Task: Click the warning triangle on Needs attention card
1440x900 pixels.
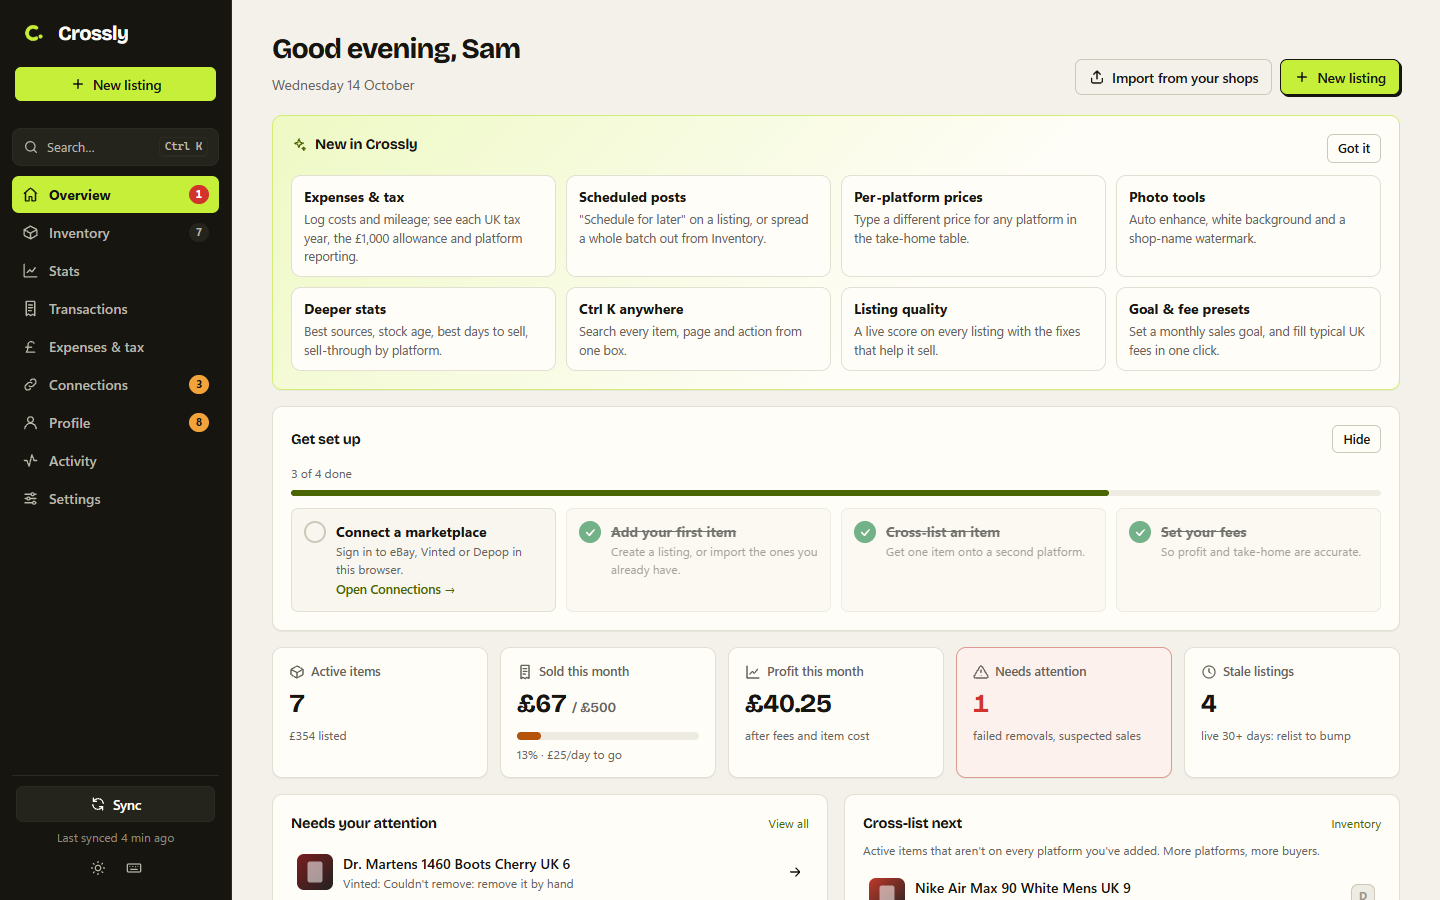Action: click(x=981, y=672)
